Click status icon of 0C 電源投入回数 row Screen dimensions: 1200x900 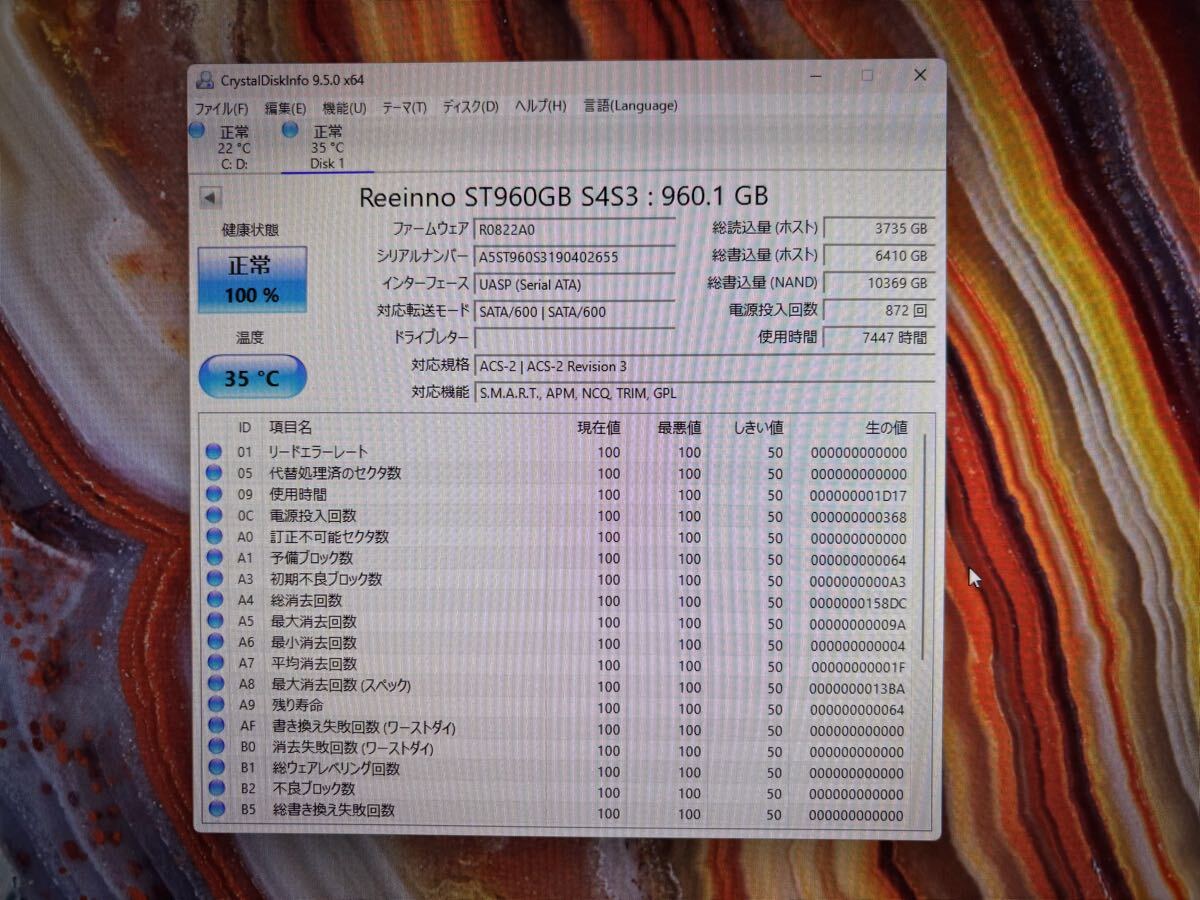214,515
